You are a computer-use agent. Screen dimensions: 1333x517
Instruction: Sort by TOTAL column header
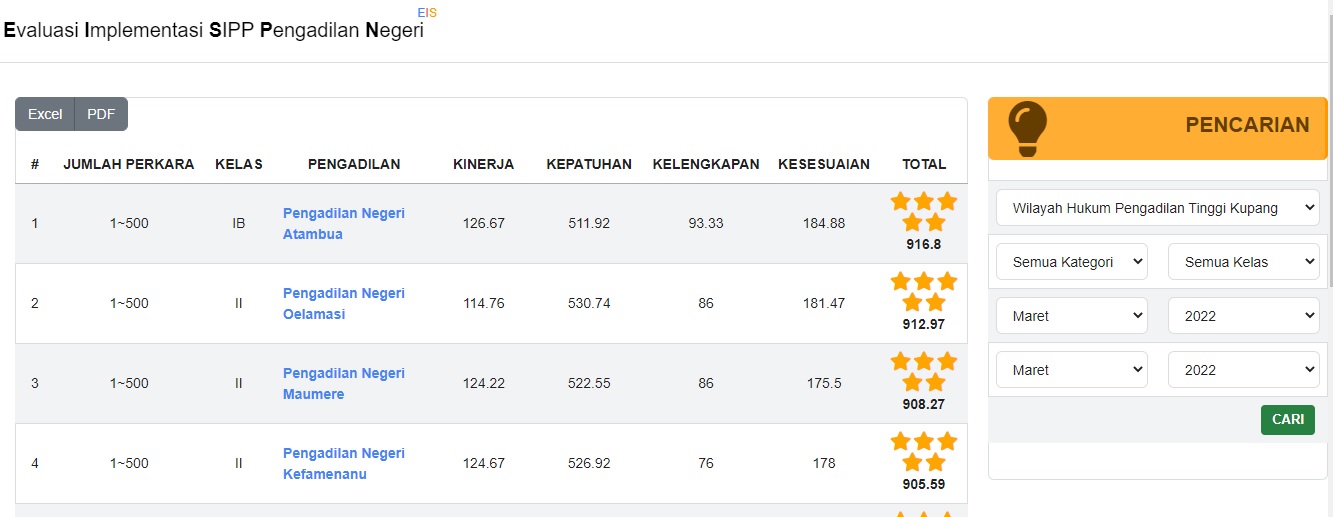(924, 164)
